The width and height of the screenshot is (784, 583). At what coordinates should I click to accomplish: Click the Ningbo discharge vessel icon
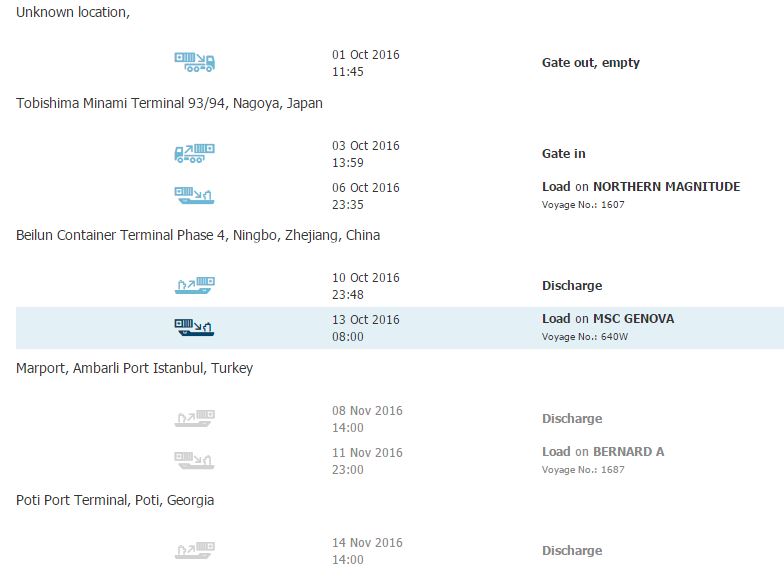coord(194,286)
